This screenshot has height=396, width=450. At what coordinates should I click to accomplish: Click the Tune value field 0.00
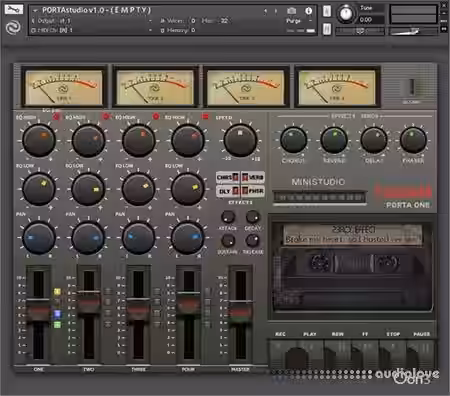pos(371,20)
